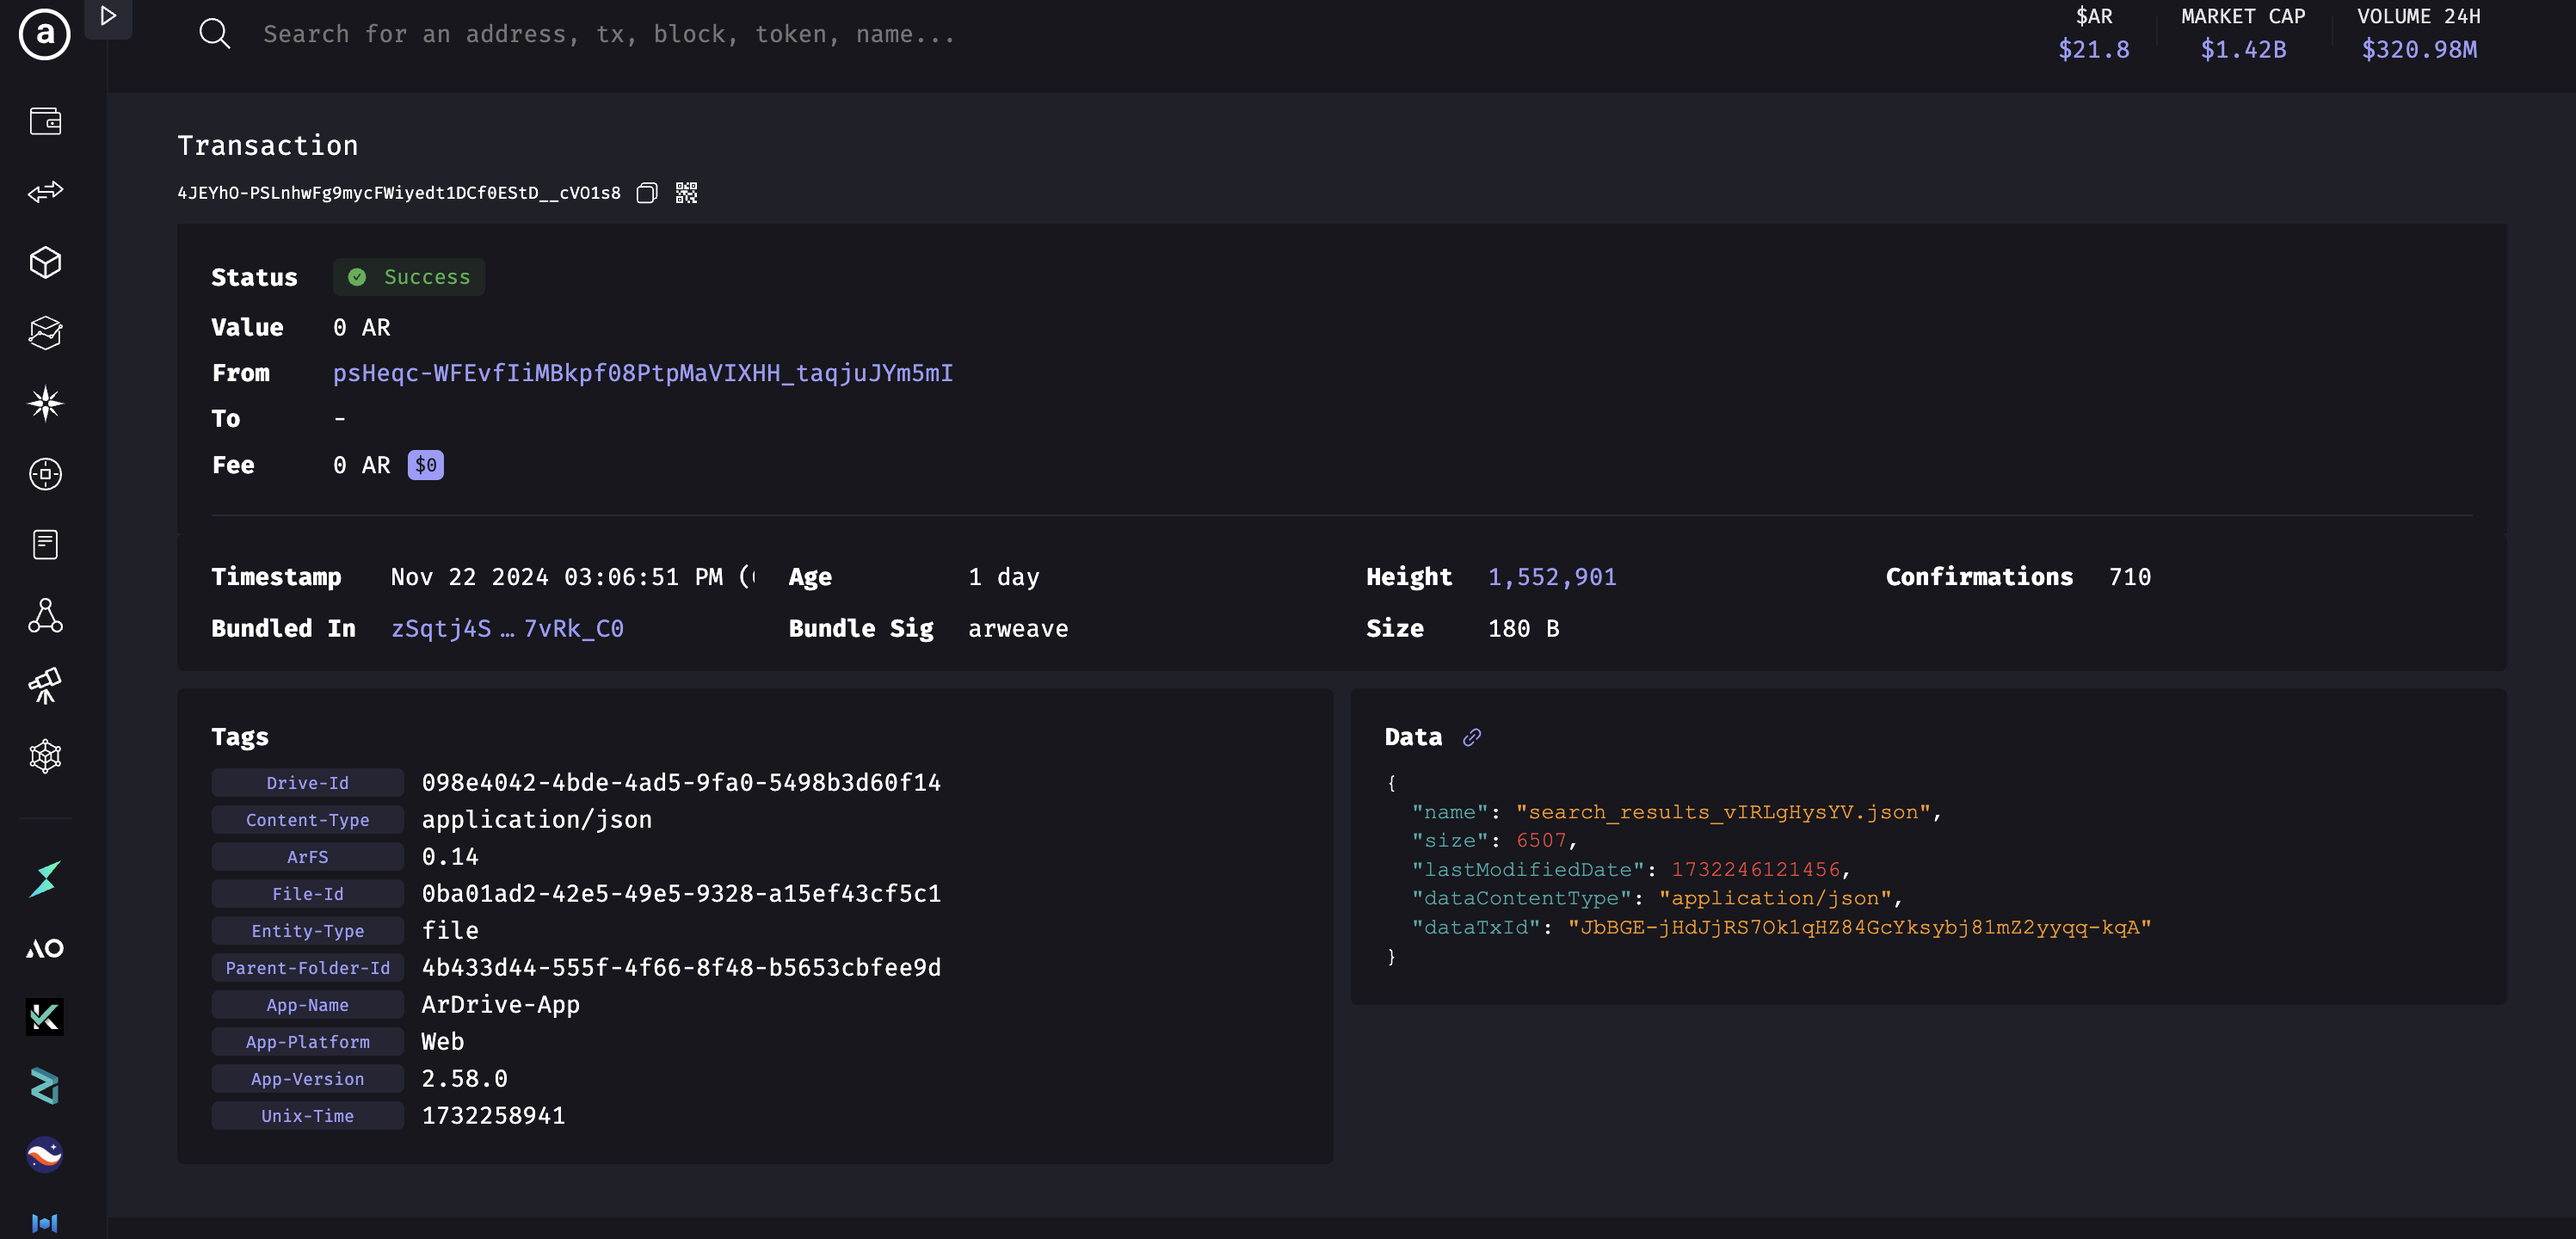The image size is (2576, 1239).
Task: Open the Bundled In zSqtj4S transaction link
Action: click(x=507, y=629)
